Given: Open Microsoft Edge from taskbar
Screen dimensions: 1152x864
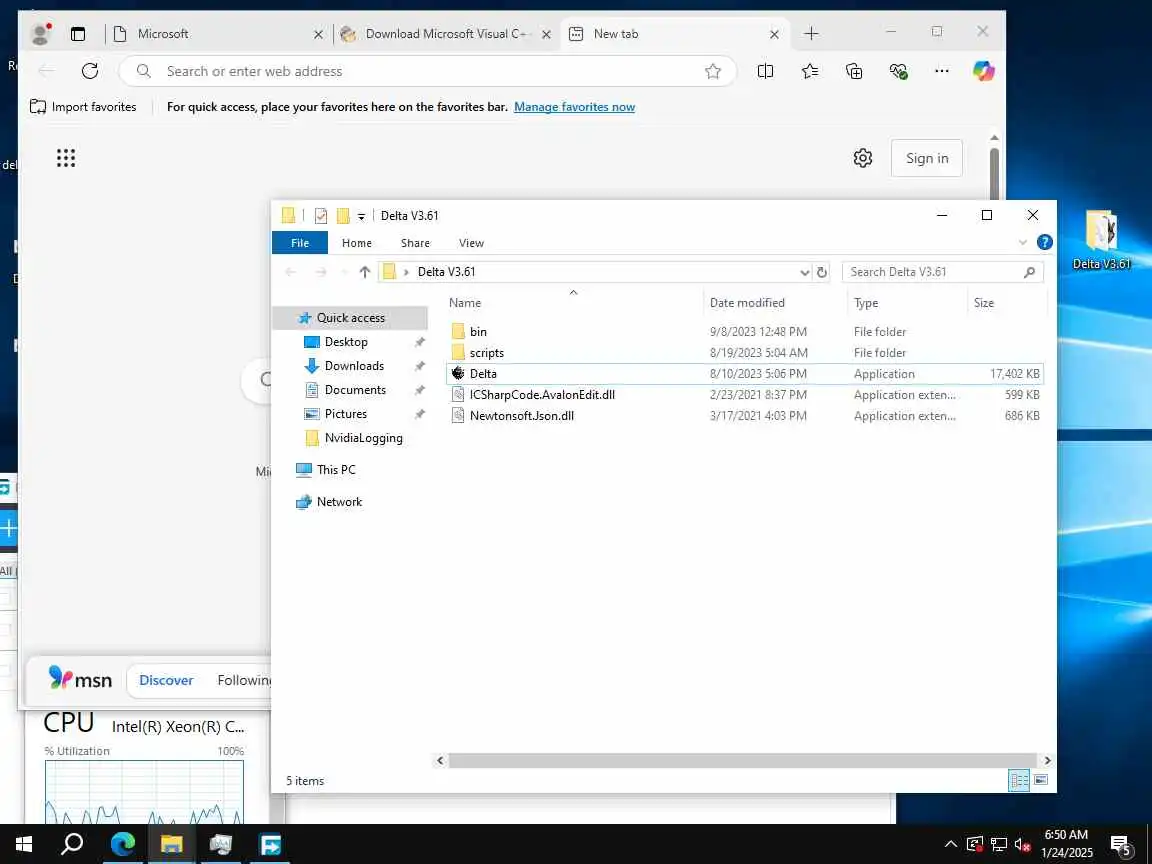Looking at the screenshot, I should (122, 844).
